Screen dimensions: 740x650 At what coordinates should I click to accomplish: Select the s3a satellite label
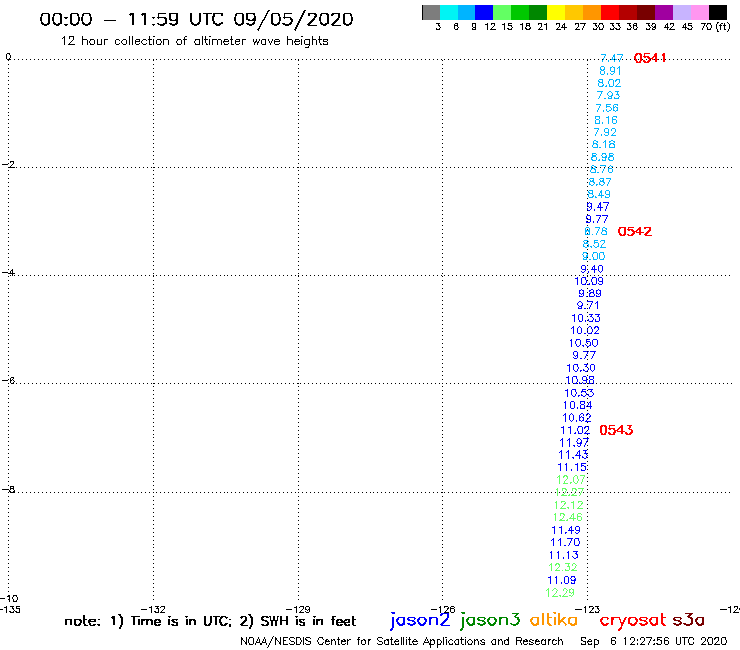[x=689, y=620]
